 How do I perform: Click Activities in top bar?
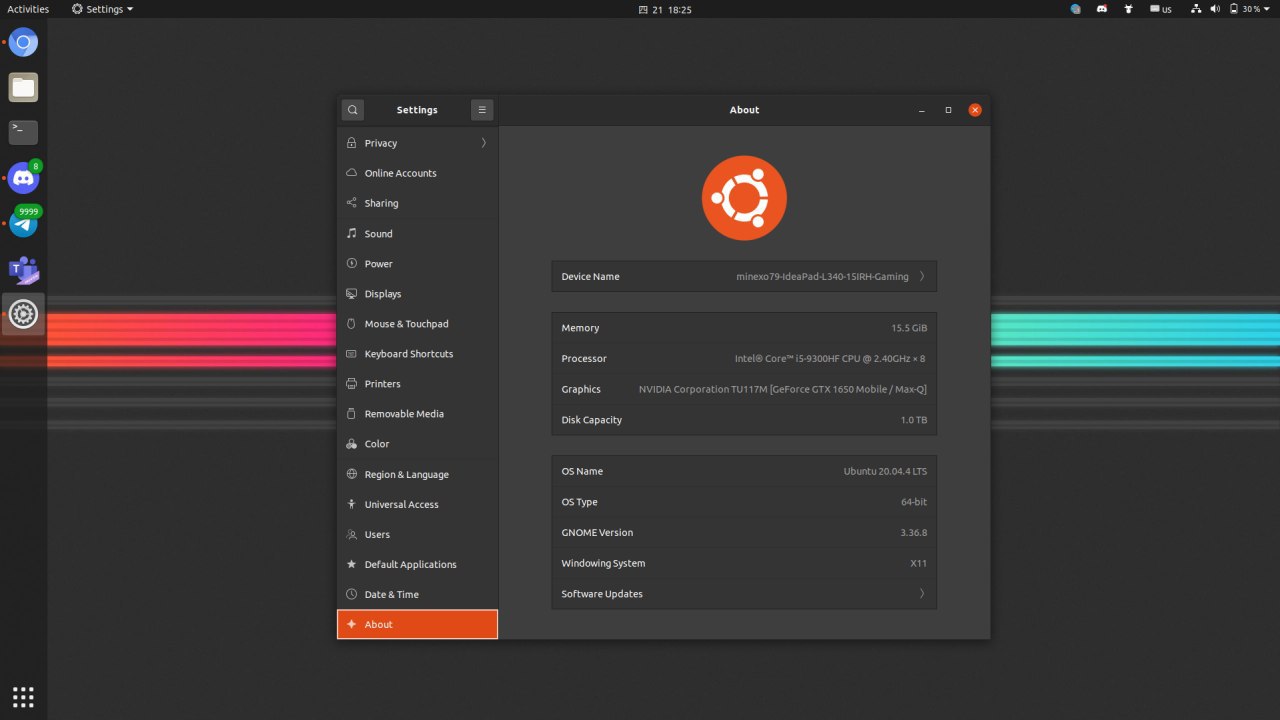tap(28, 9)
